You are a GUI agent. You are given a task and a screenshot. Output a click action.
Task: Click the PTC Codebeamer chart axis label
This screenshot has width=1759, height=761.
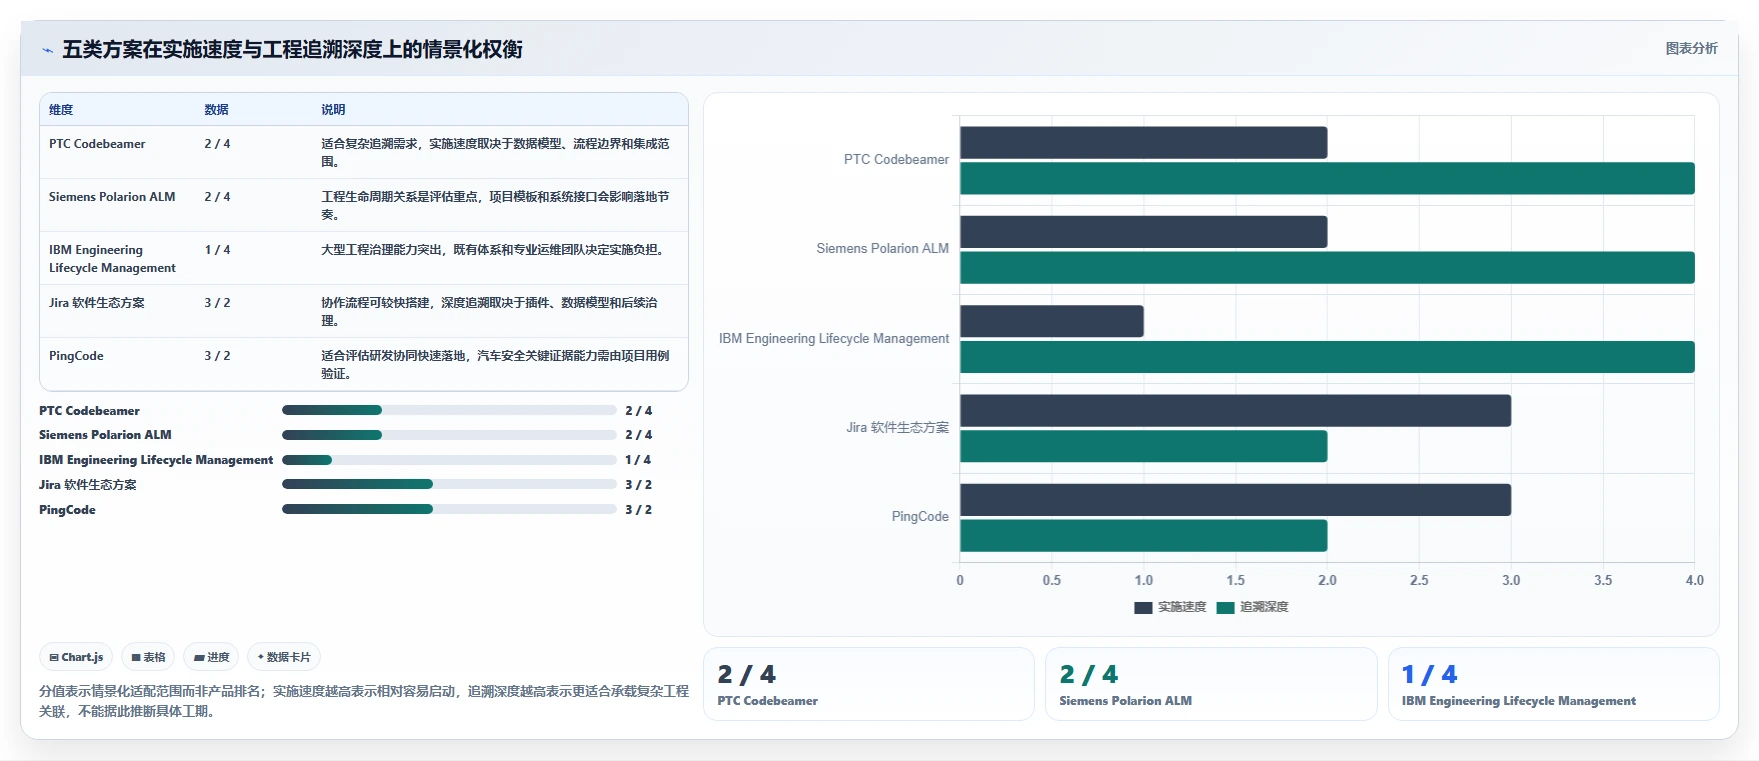pyautogui.click(x=896, y=160)
